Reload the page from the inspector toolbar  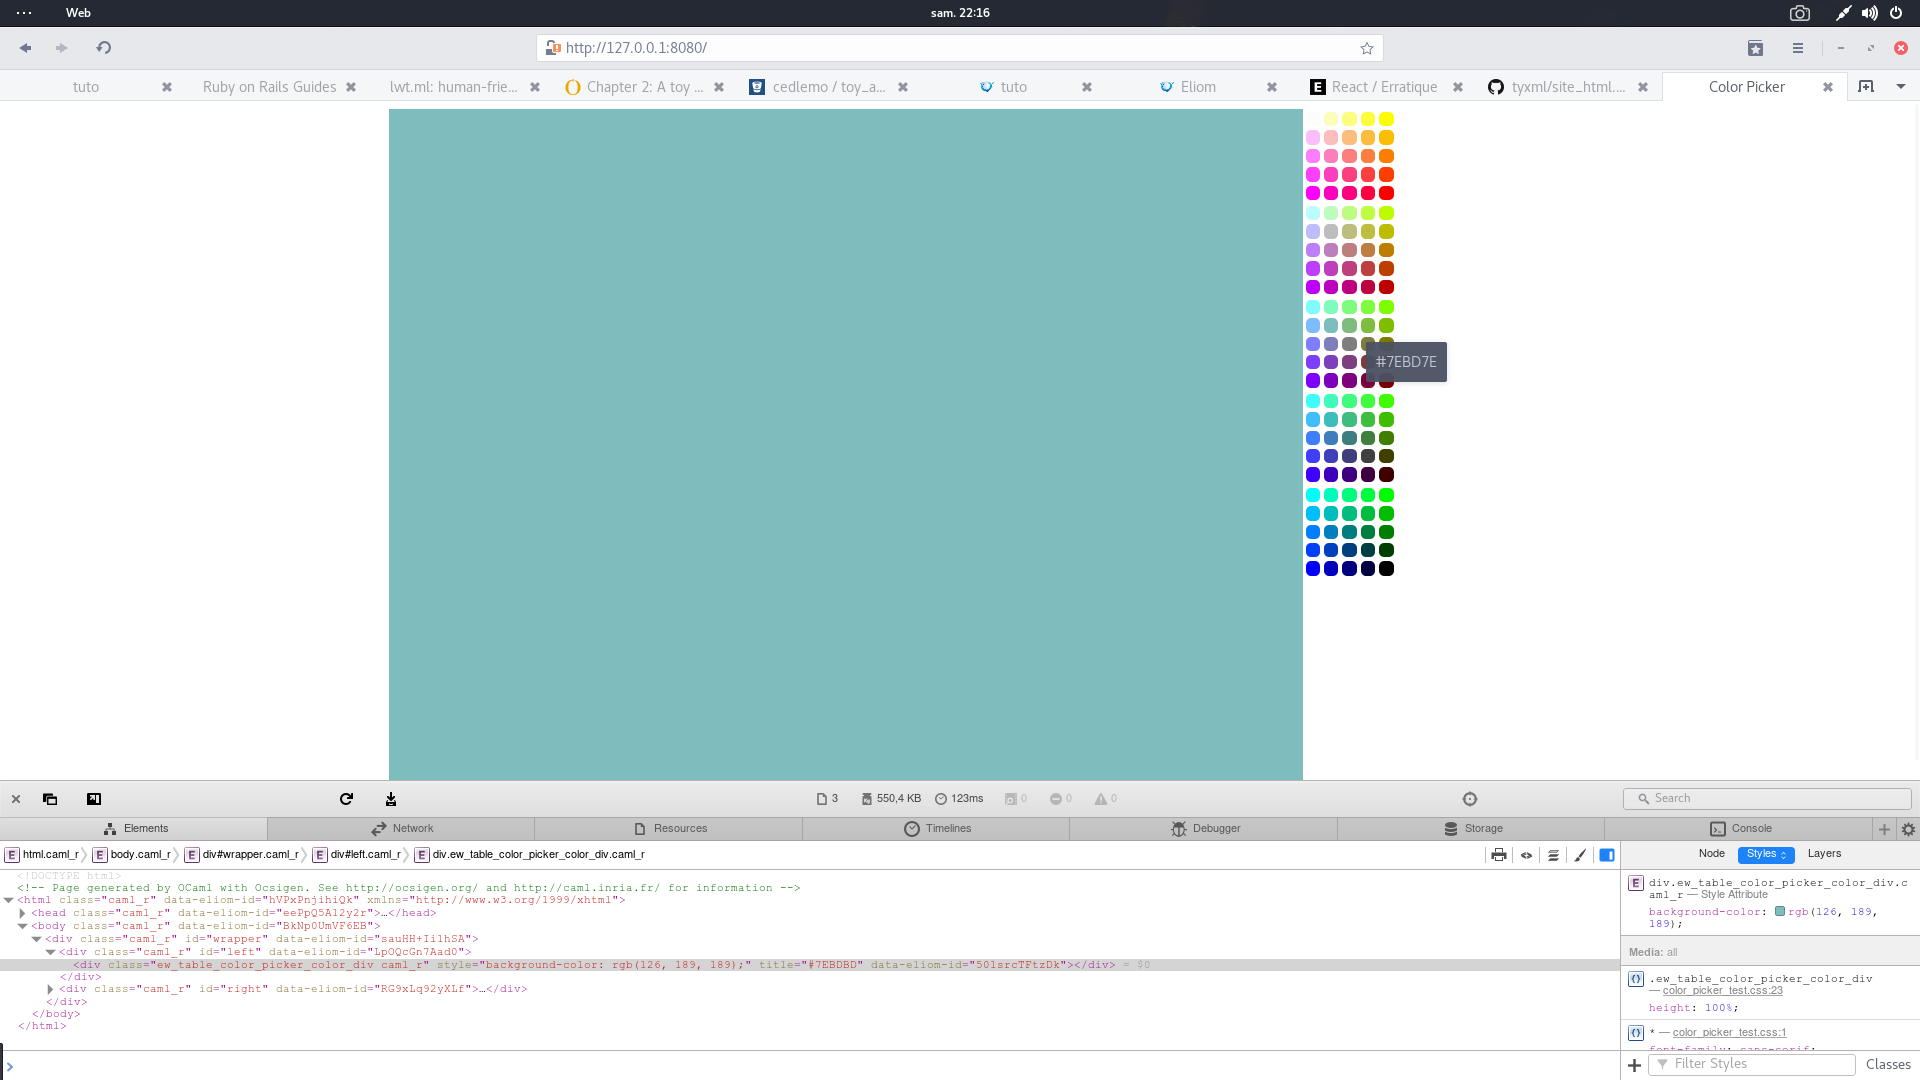click(x=346, y=799)
